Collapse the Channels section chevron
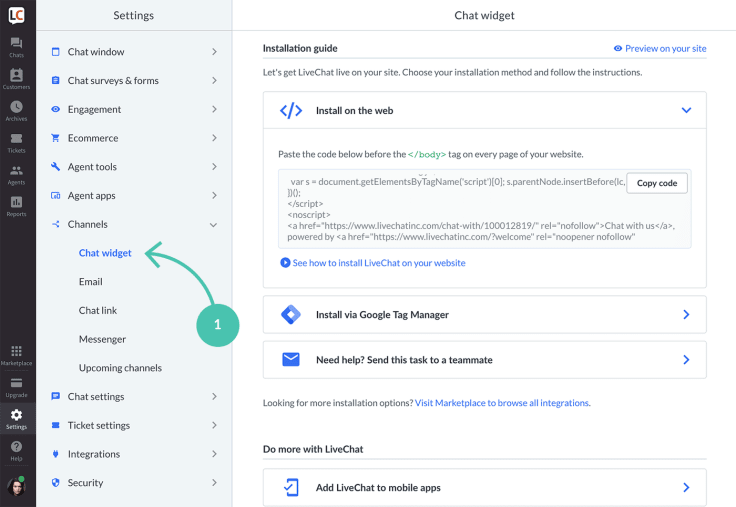Image resolution: width=736 pixels, height=507 pixels. (x=214, y=225)
